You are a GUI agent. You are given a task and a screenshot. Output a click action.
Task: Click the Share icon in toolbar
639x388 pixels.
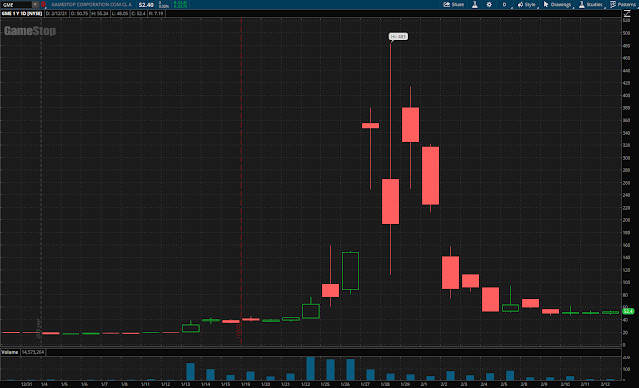coord(447,4)
